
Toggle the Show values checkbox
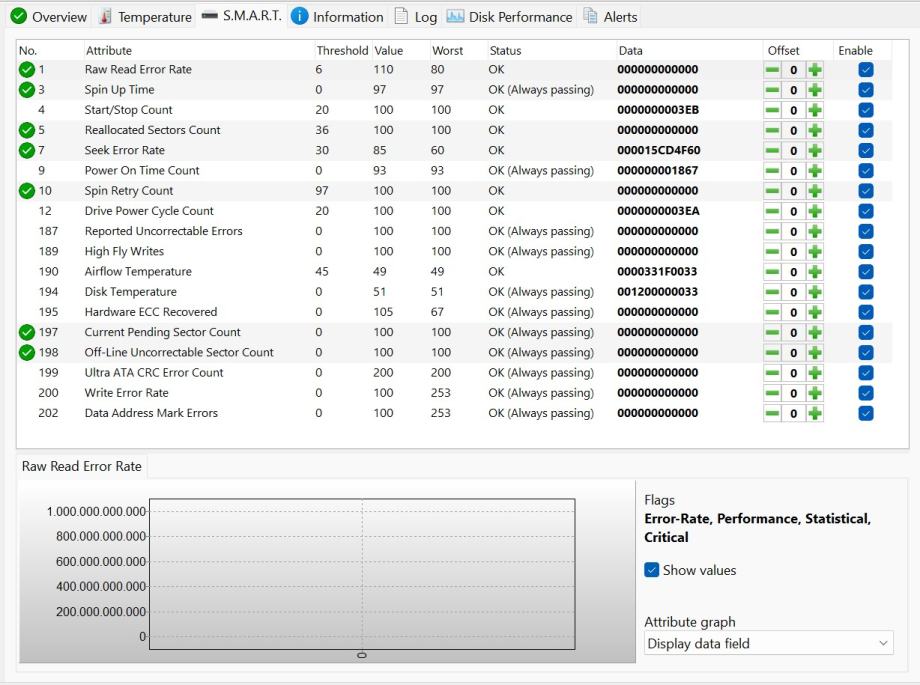tap(651, 570)
